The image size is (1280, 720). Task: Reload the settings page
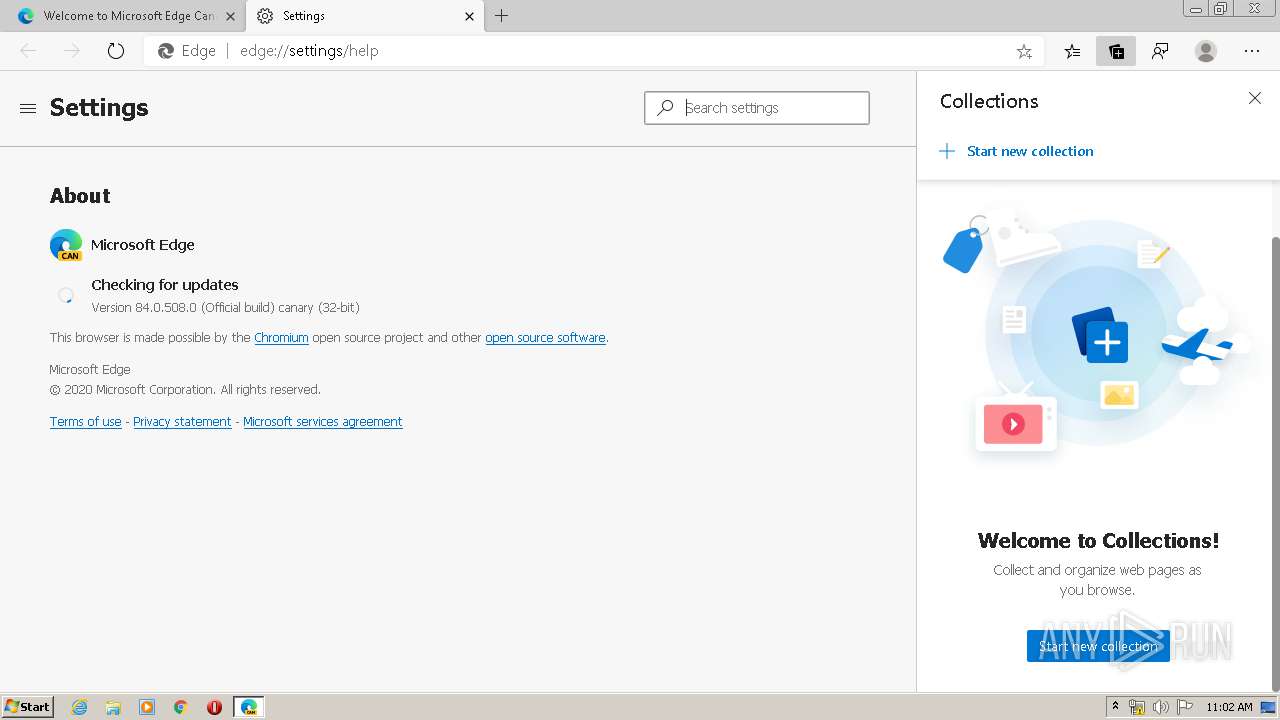pyautogui.click(x=116, y=51)
